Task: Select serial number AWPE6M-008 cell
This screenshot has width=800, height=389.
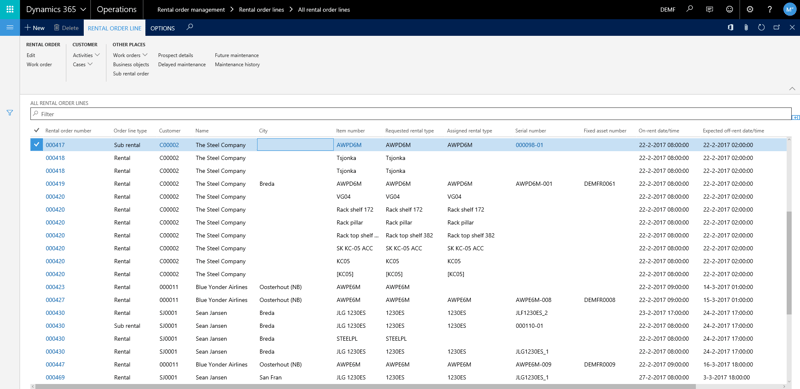Action: click(x=534, y=300)
